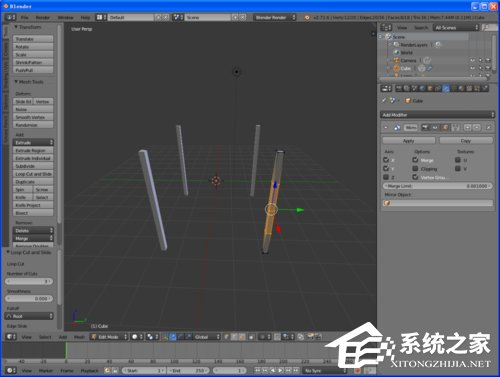This screenshot has width=500, height=377.
Task: Click the Loop Cut and Slide button
Action: [x=33, y=174]
